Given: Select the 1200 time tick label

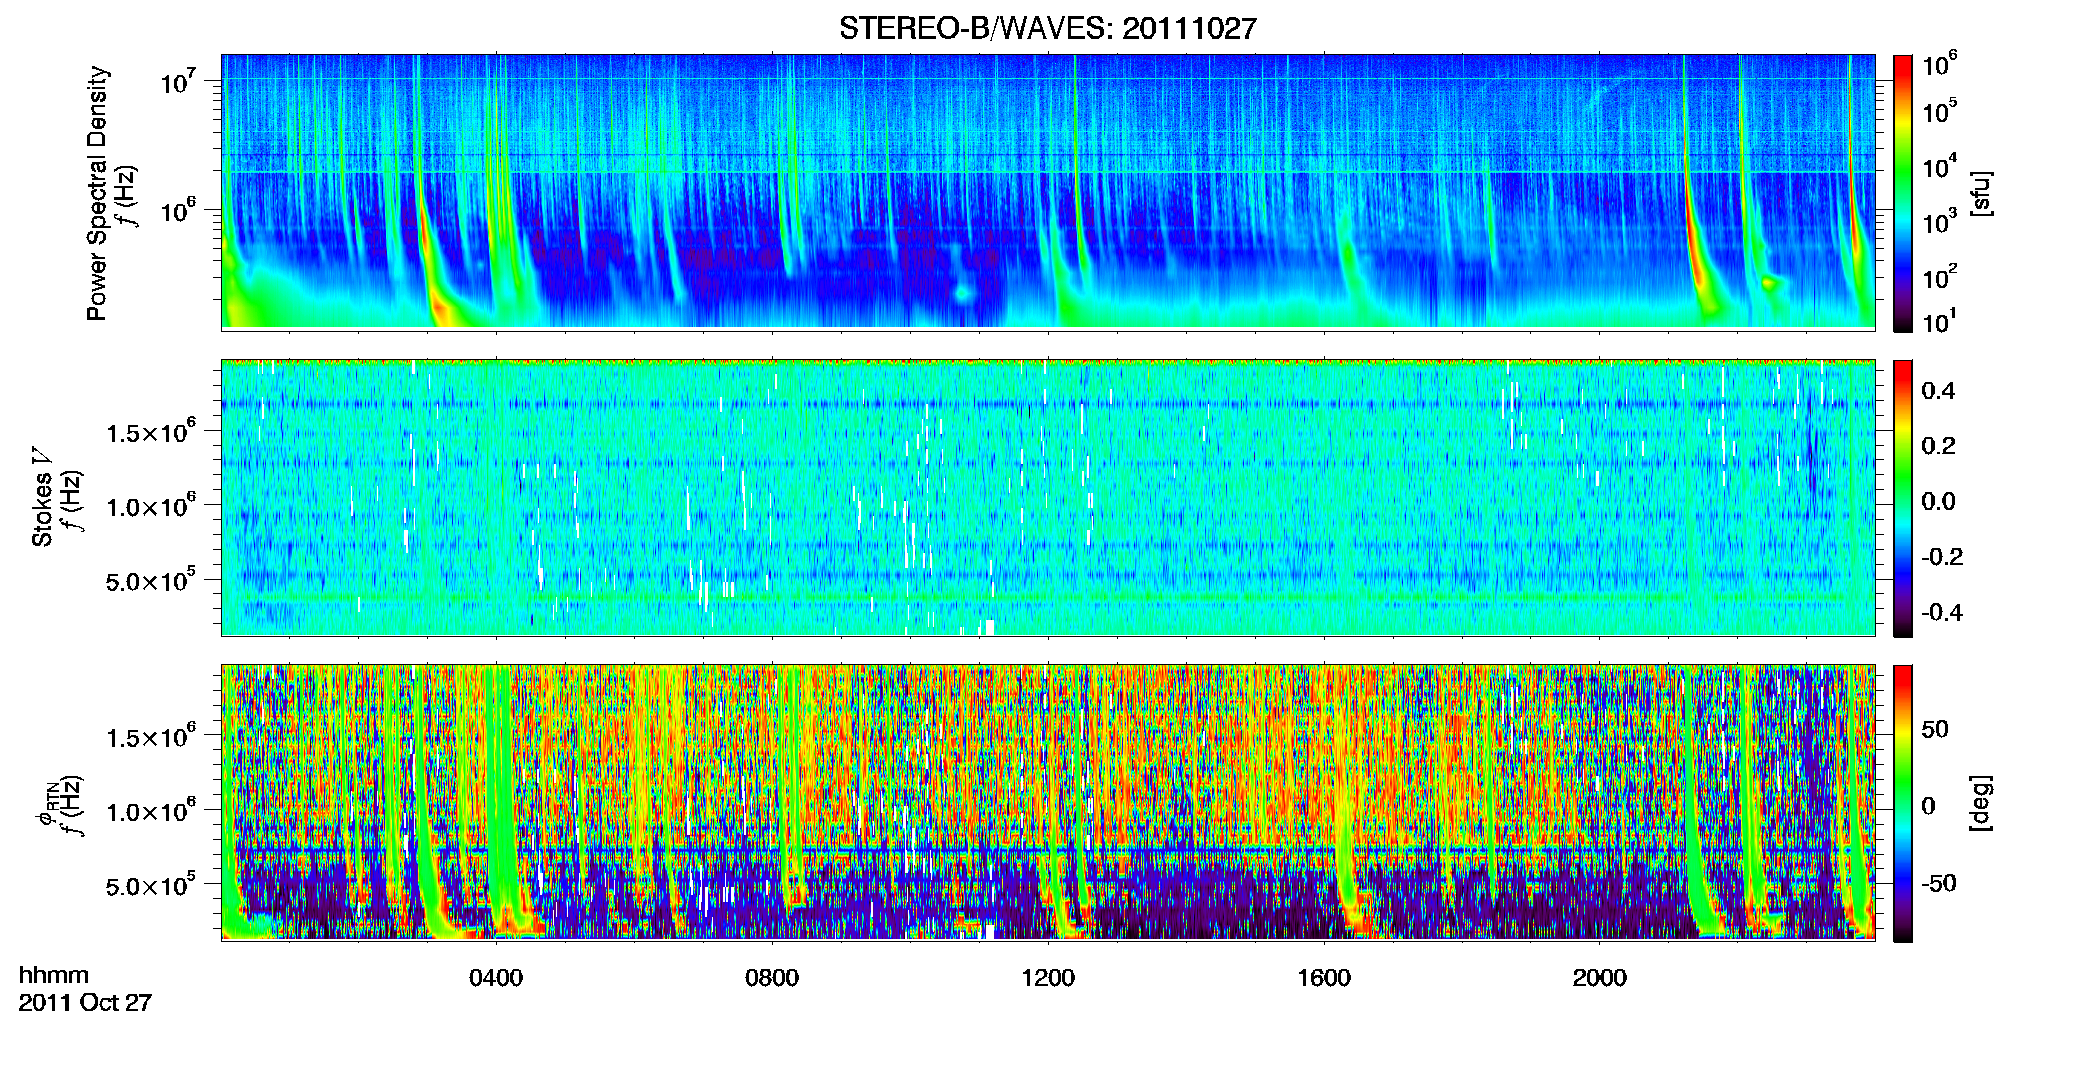Looking at the screenshot, I should 1048,978.
